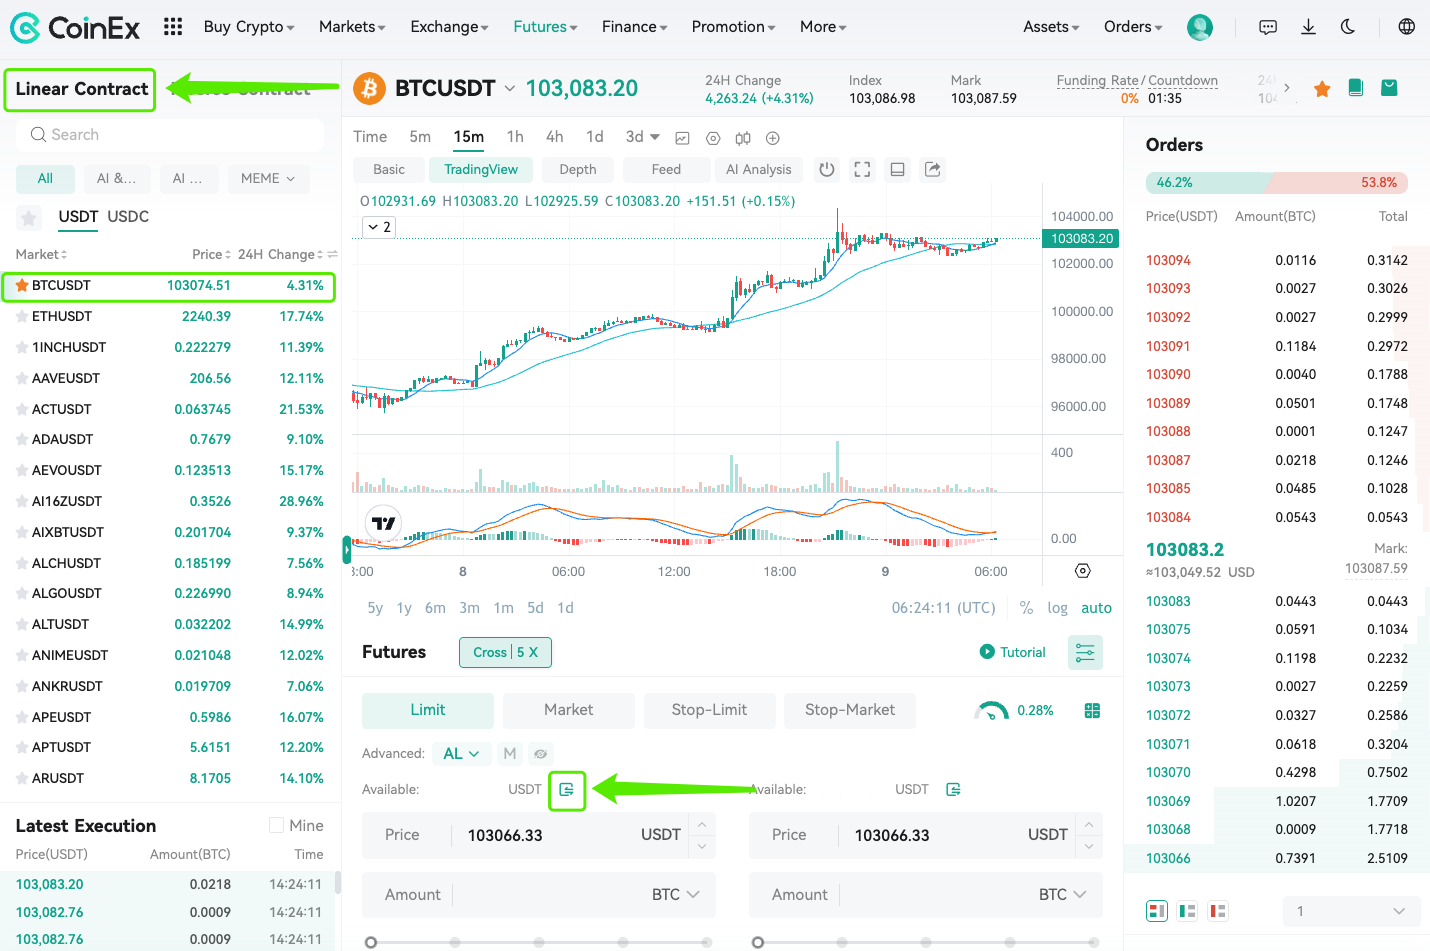Open the AI Analysis tab
Viewport: 1430px width, 951px height.
[x=759, y=170]
